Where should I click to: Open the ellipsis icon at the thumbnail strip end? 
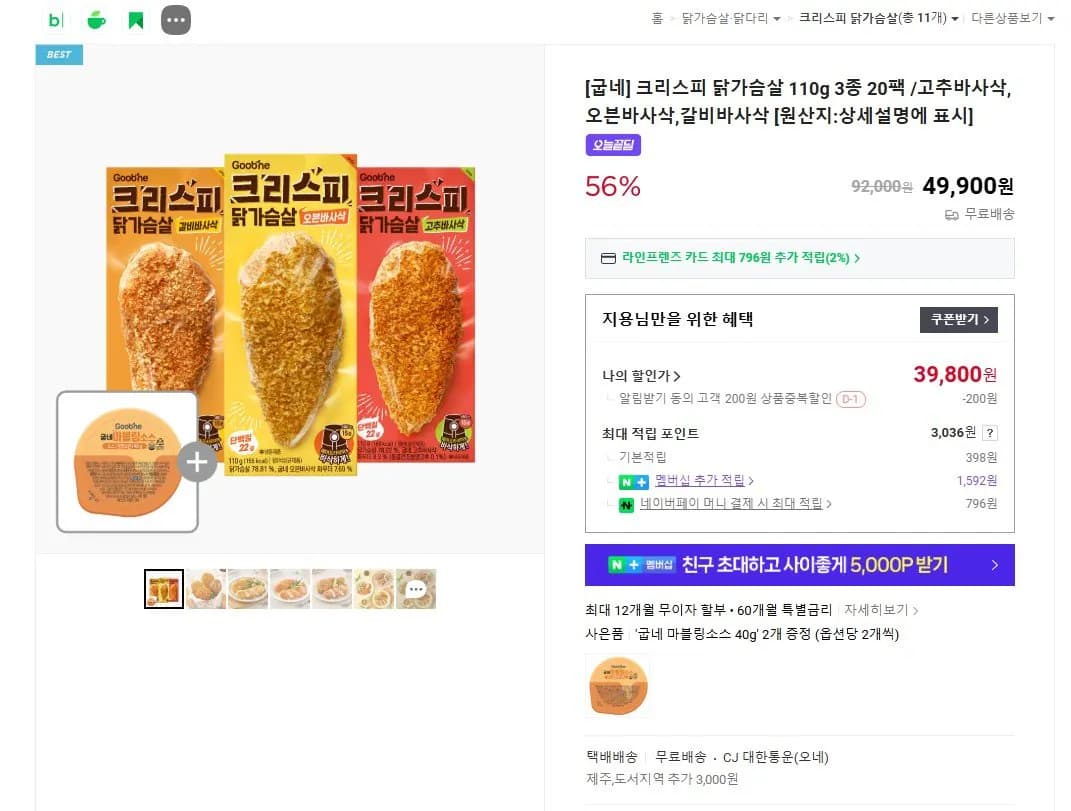pos(416,589)
